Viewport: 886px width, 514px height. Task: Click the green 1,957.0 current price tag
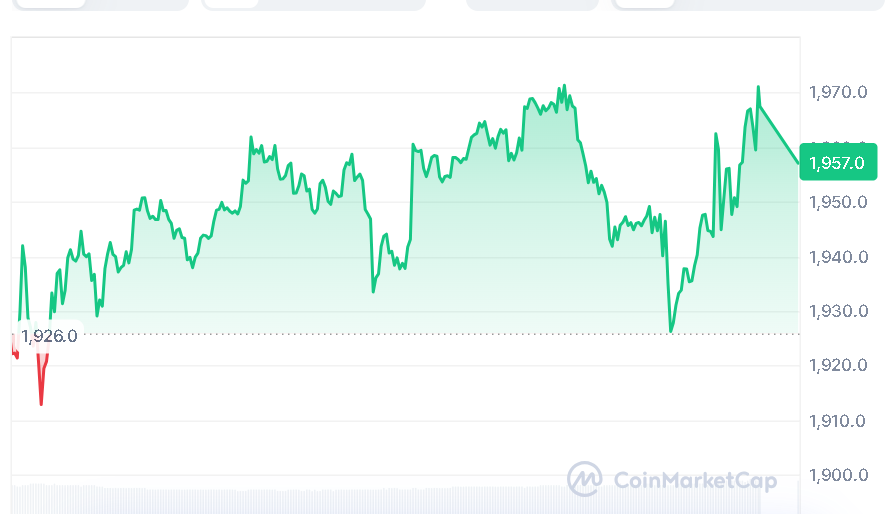click(x=838, y=162)
